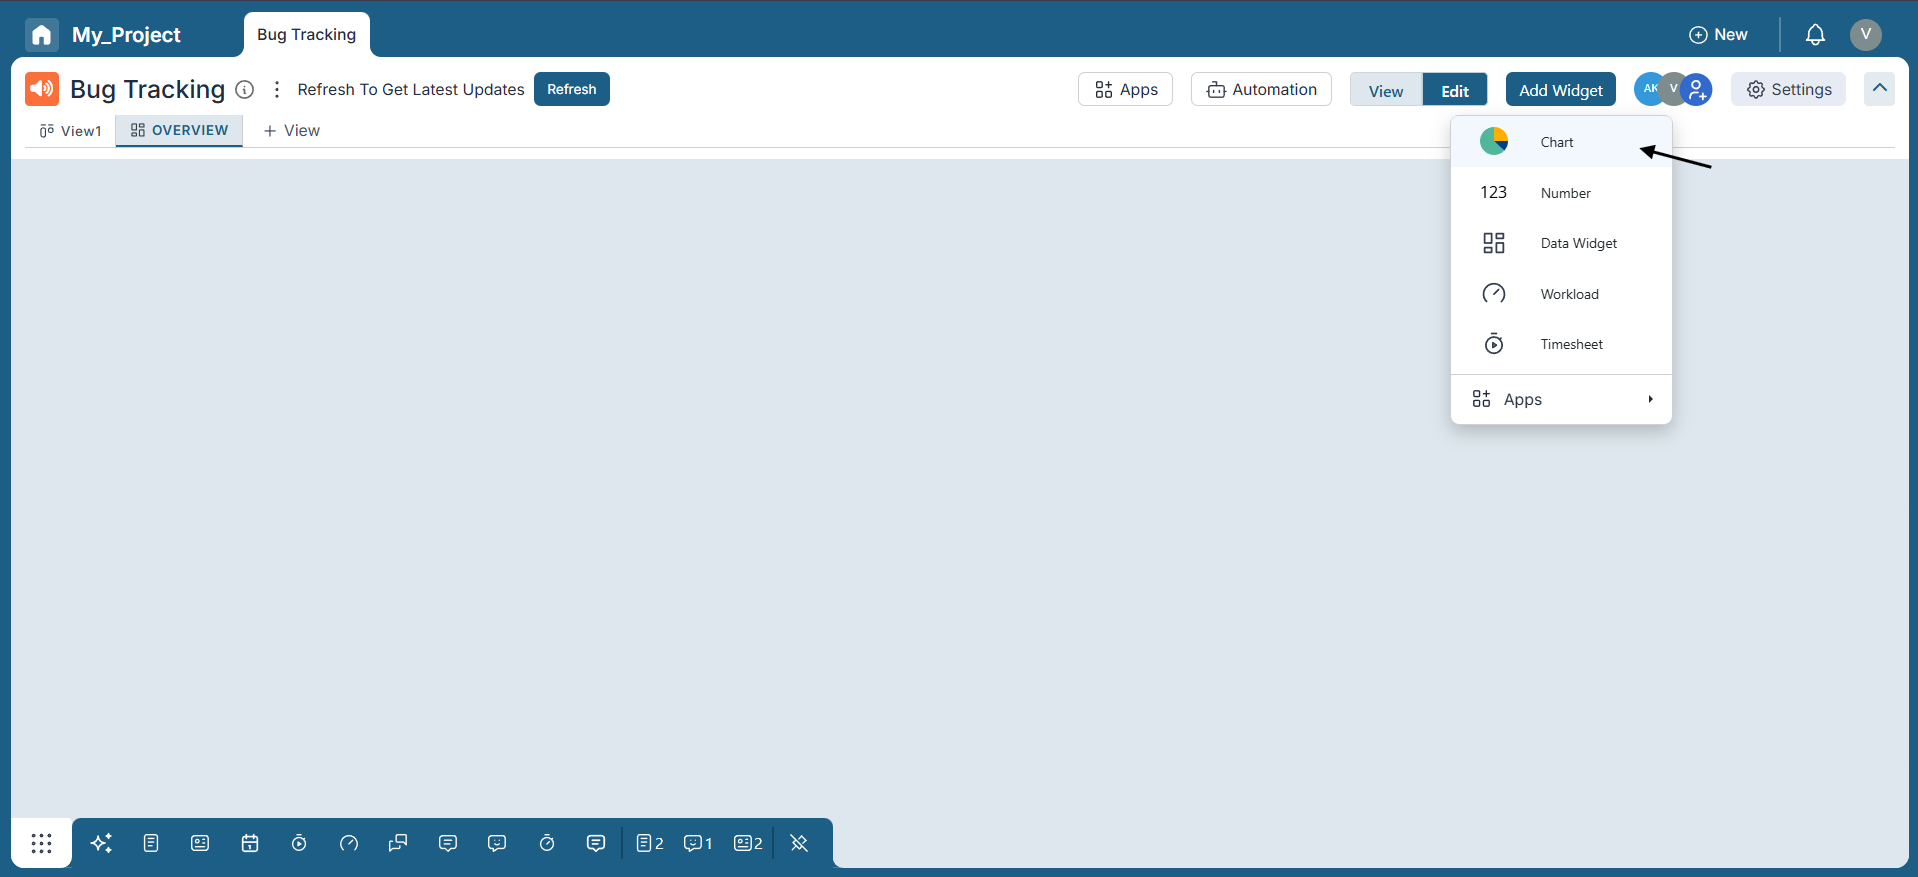The height and width of the screenshot is (877, 1918).
Task: Open the user avatar V in top bar
Action: (x=1865, y=35)
